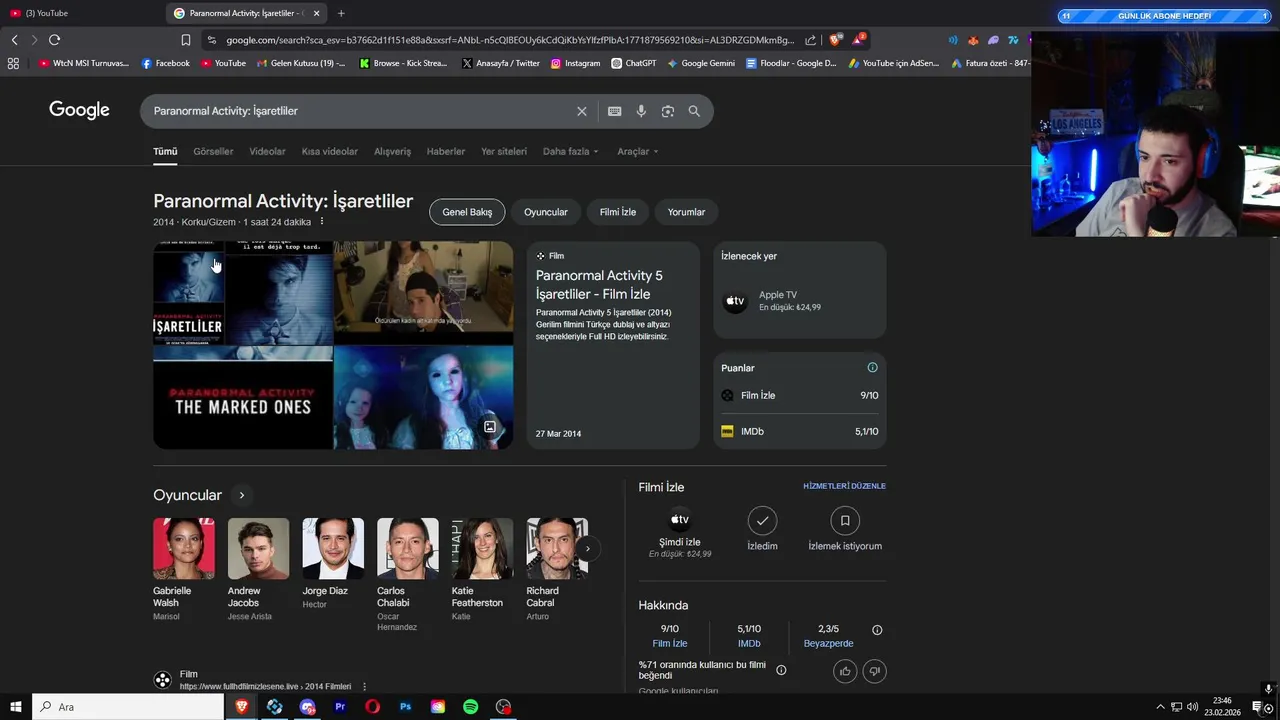Open Andrew Jacobs cast photo

[259, 548]
